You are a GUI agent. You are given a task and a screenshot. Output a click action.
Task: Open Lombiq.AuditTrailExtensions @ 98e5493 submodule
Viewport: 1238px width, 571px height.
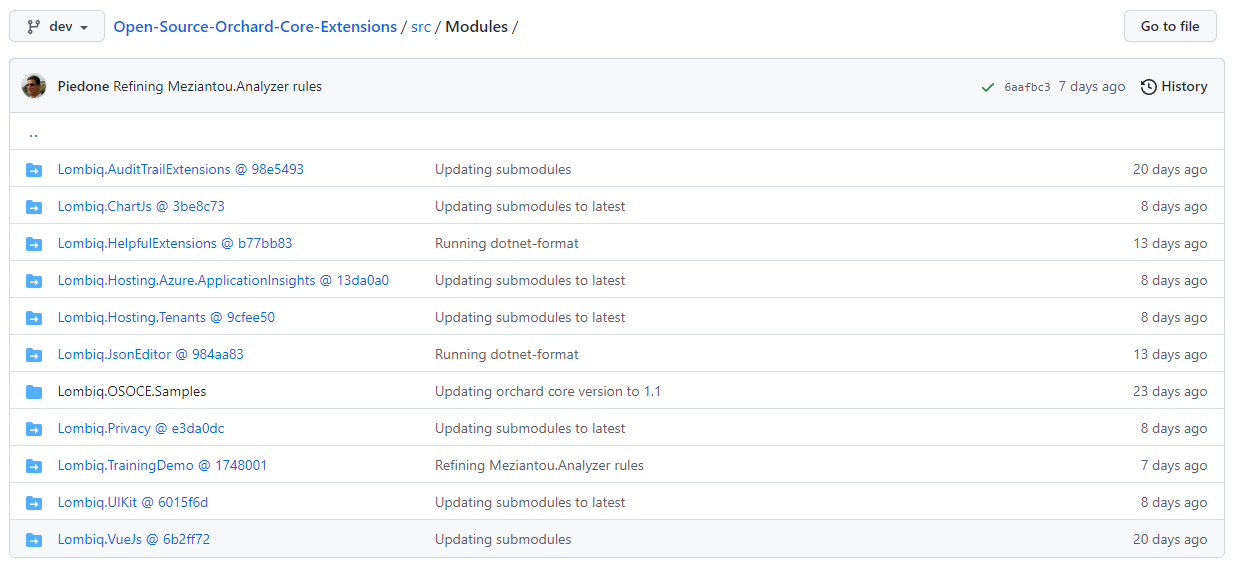[181, 169]
